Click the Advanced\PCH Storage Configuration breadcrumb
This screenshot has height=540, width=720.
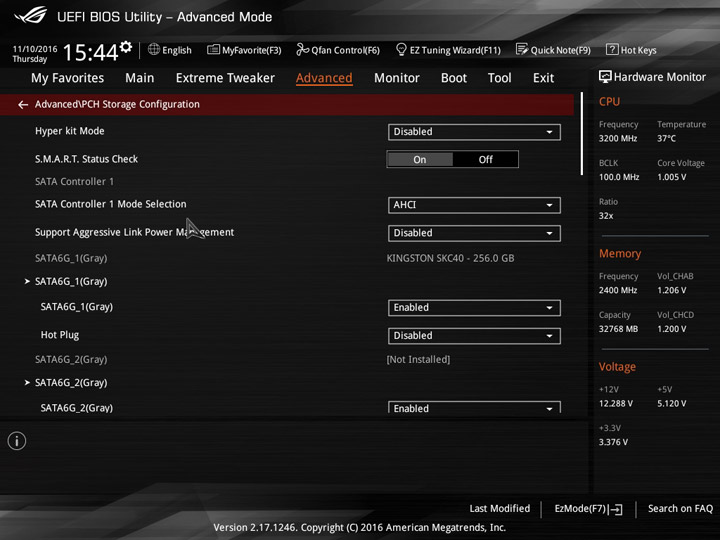click(x=117, y=105)
